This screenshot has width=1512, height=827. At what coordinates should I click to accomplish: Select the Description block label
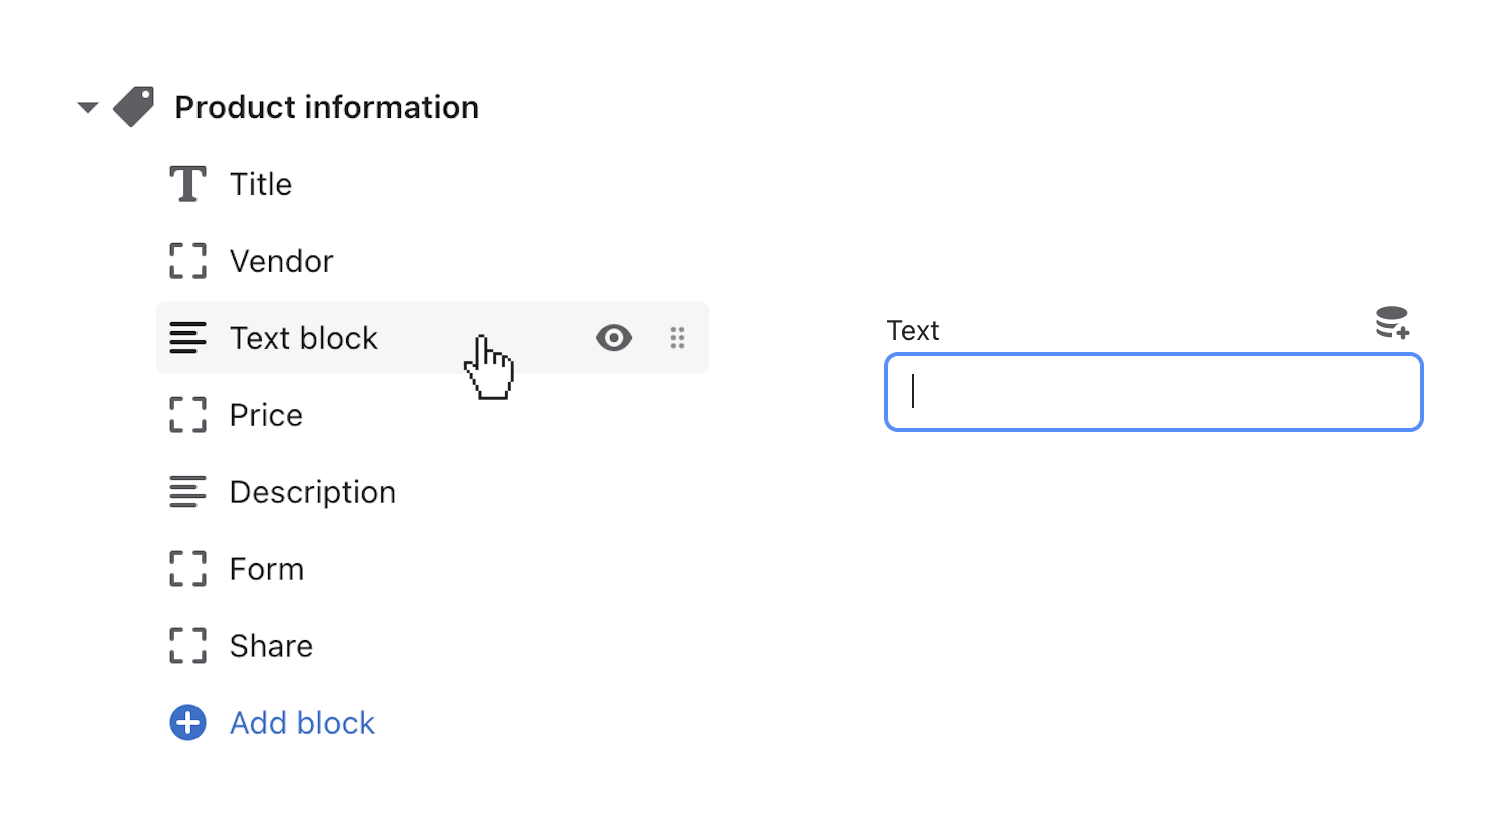tap(313, 492)
